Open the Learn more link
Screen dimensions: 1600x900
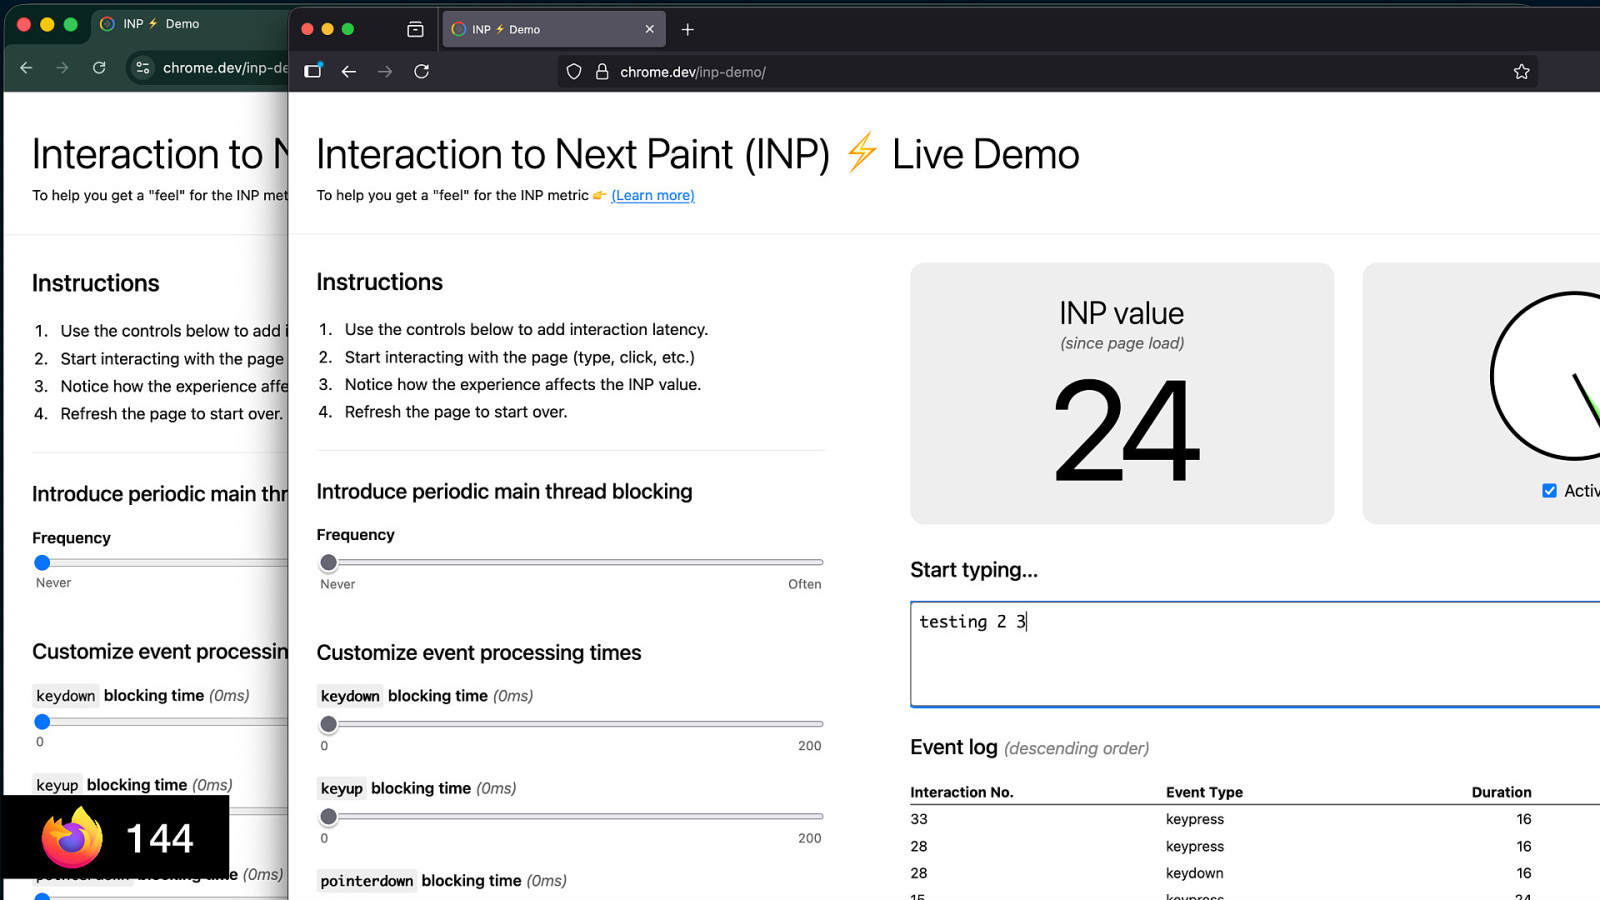[x=652, y=196]
